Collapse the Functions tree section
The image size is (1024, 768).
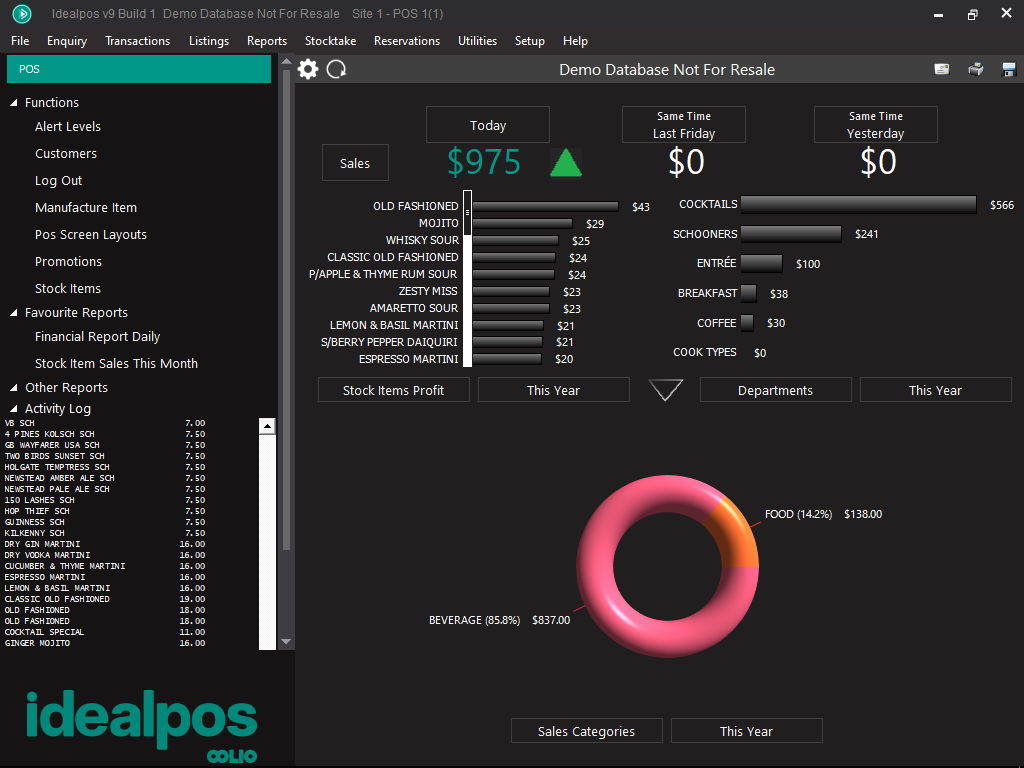(x=14, y=103)
